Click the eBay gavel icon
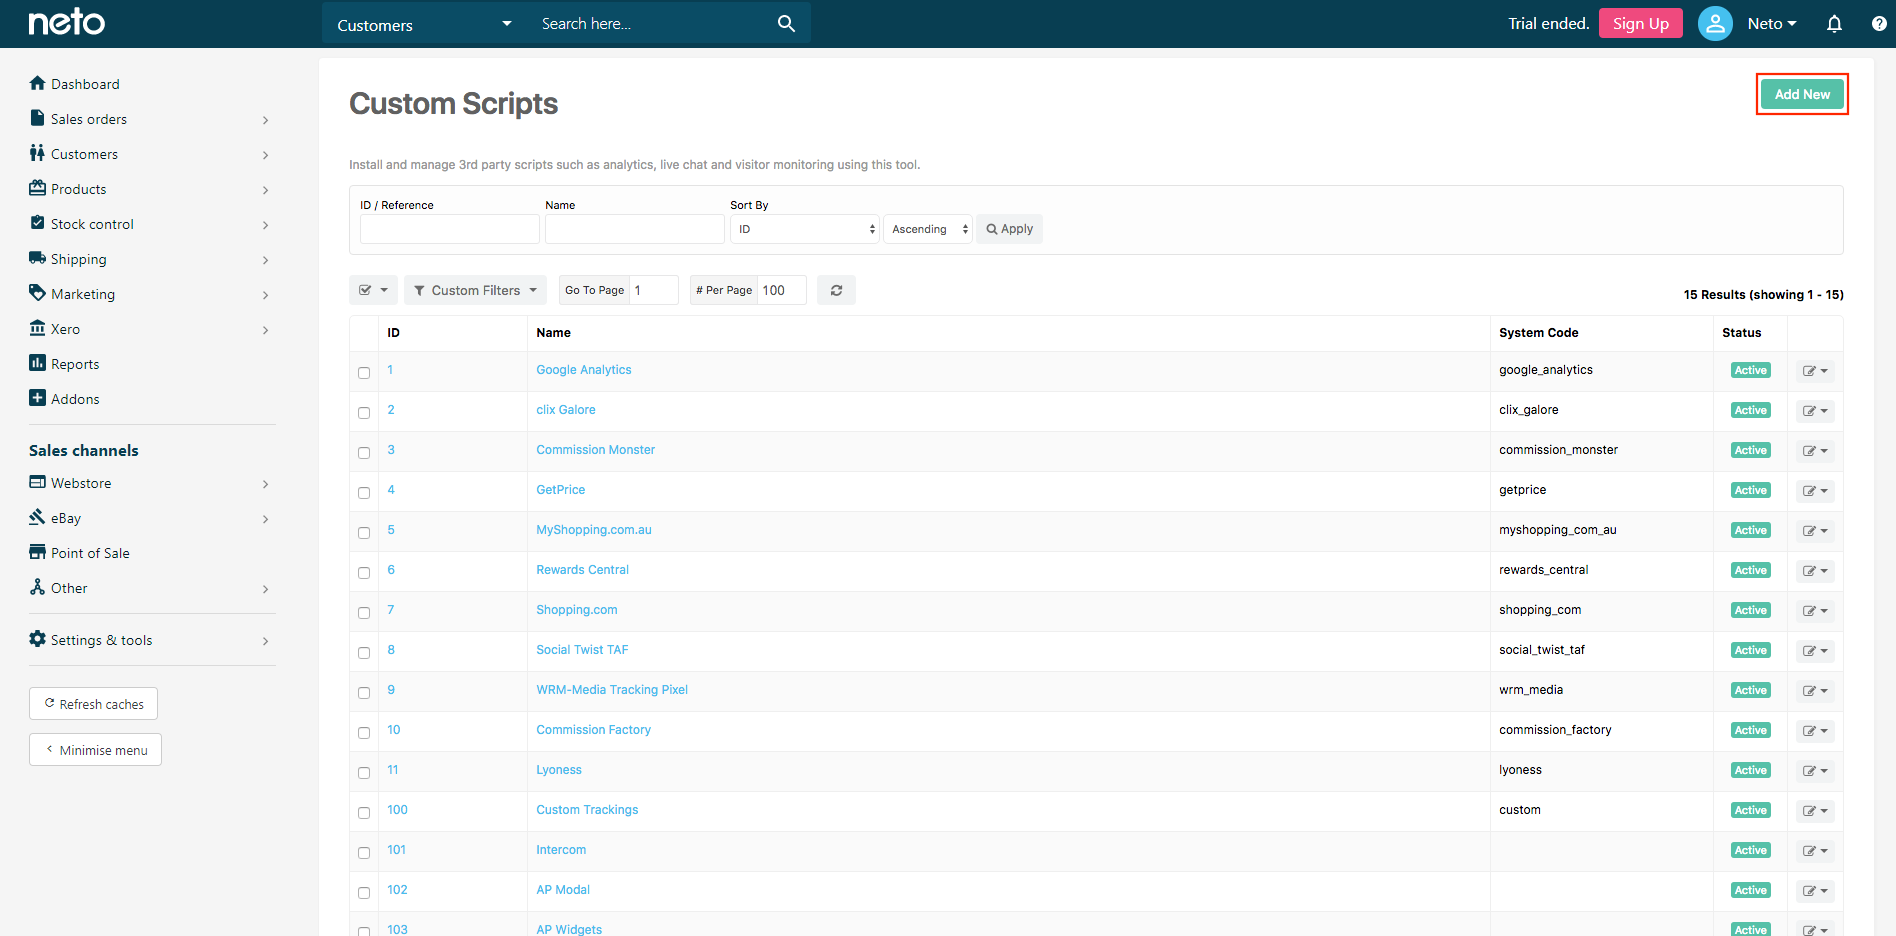 [x=37, y=517]
